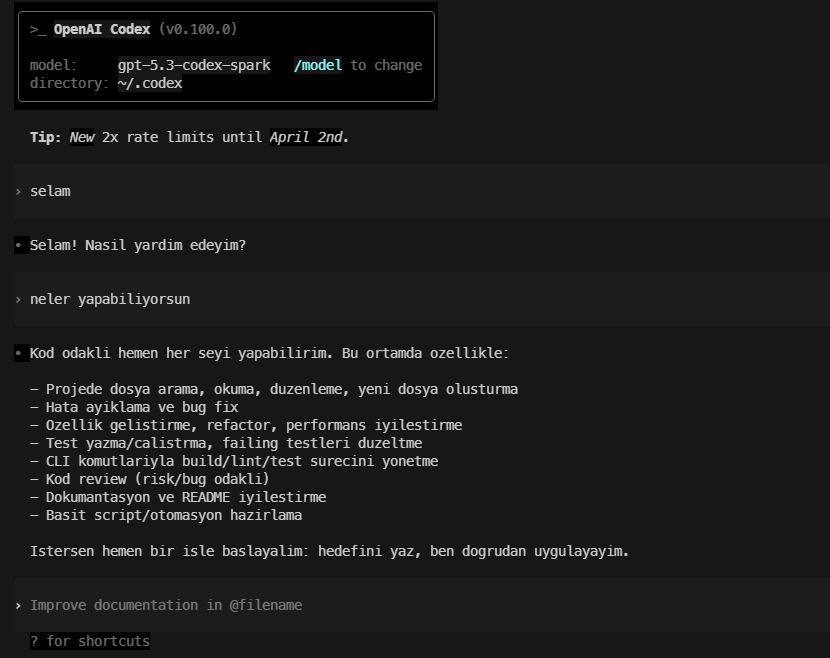This screenshot has width=830, height=658.
Task: Click the line 'Basit script/otomasyon hazirlama'
Action: coord(166,515)
